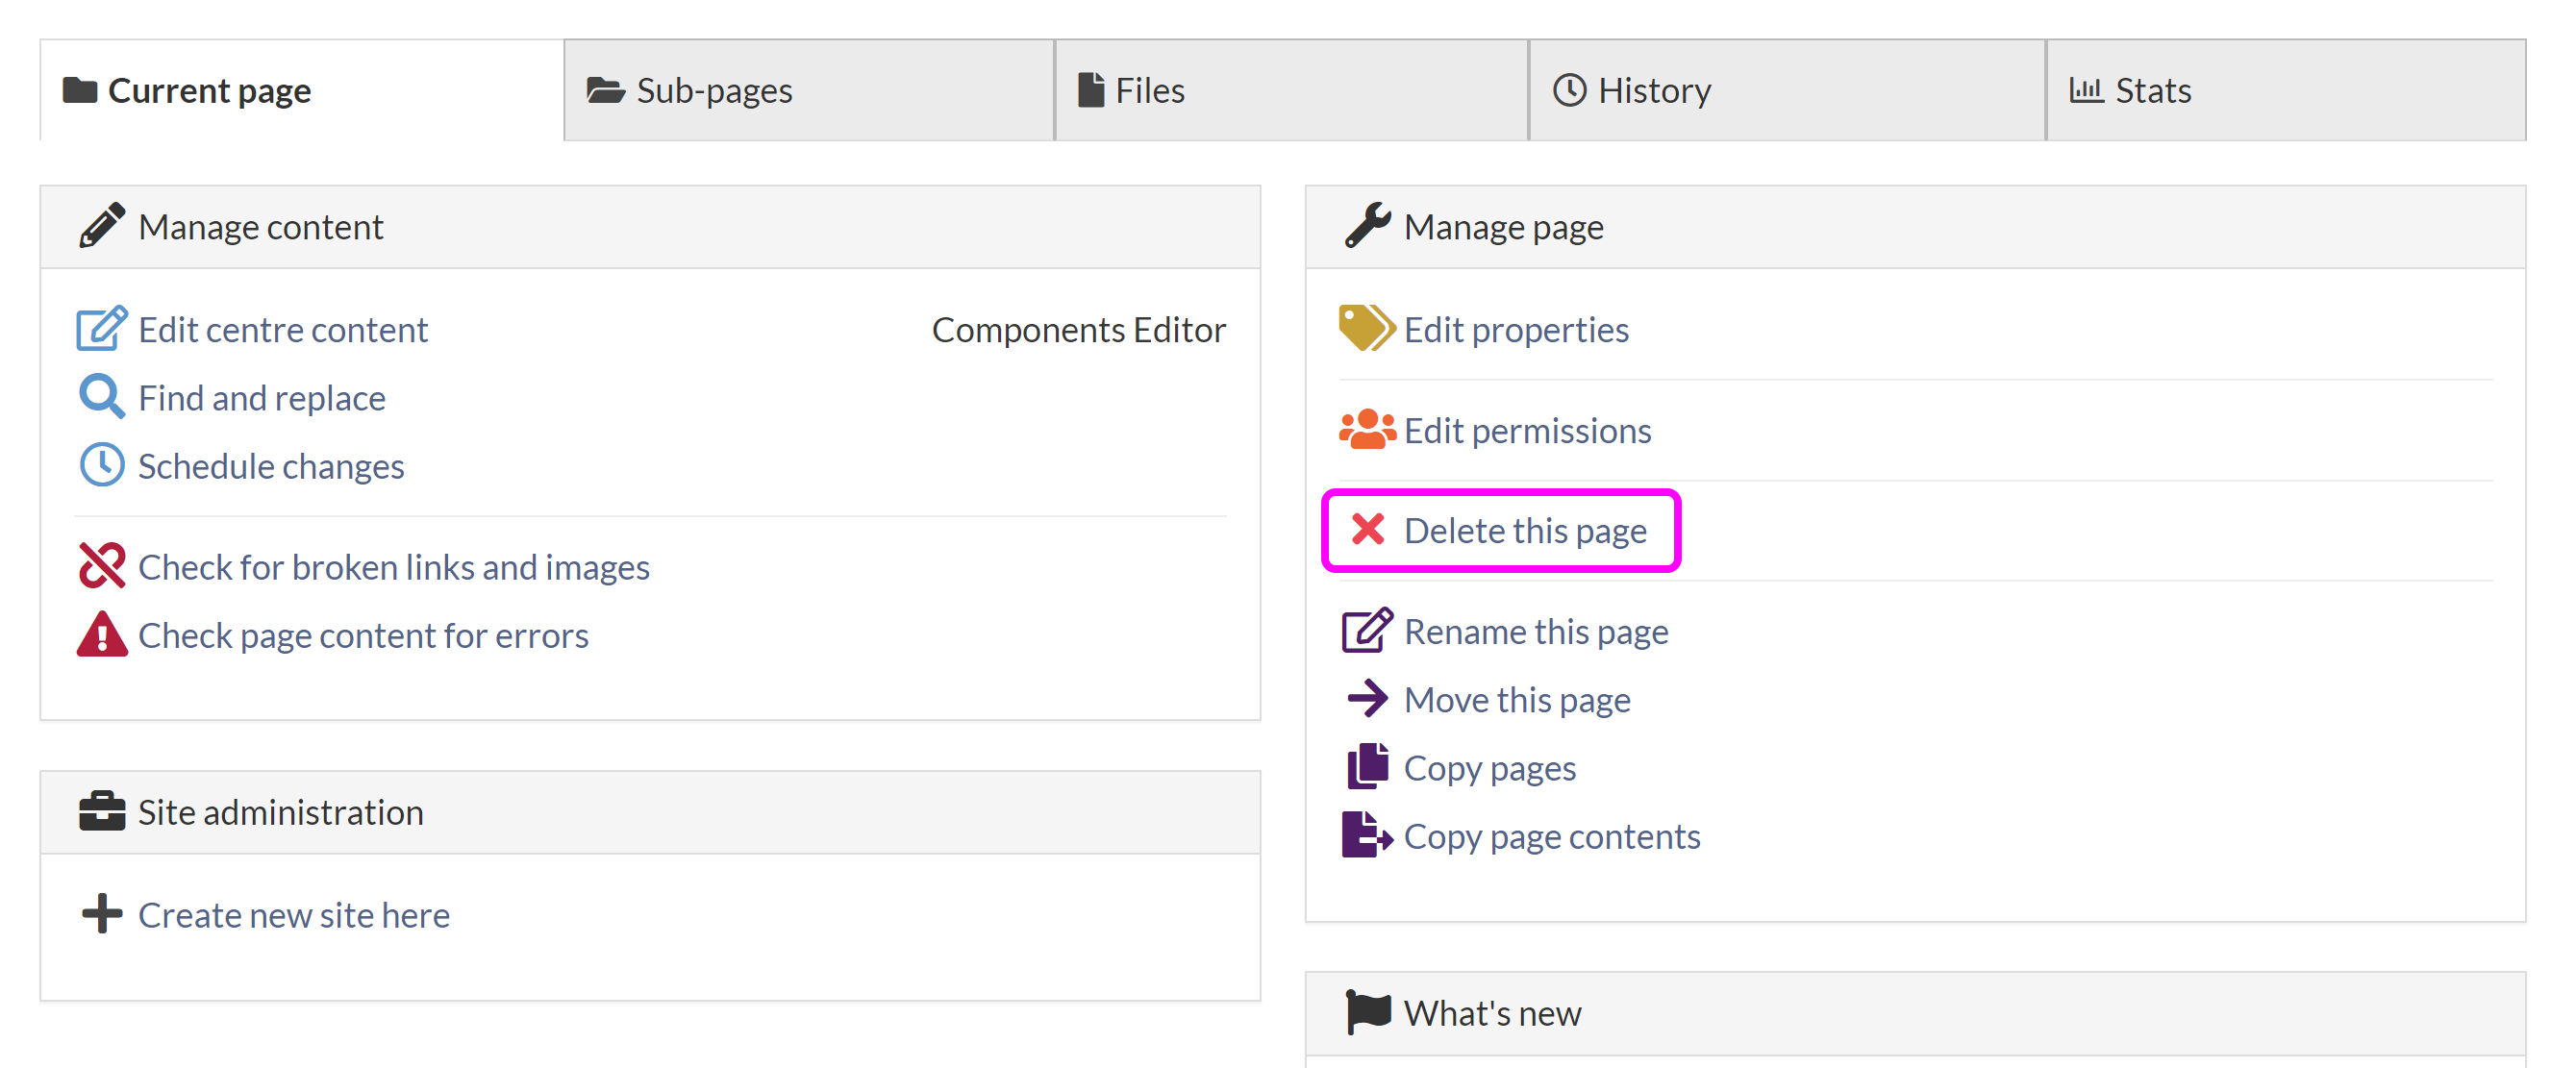Viewport: 2576px width, 1068px height.
Task: Open the History tab
Action: click(1653, 91)
